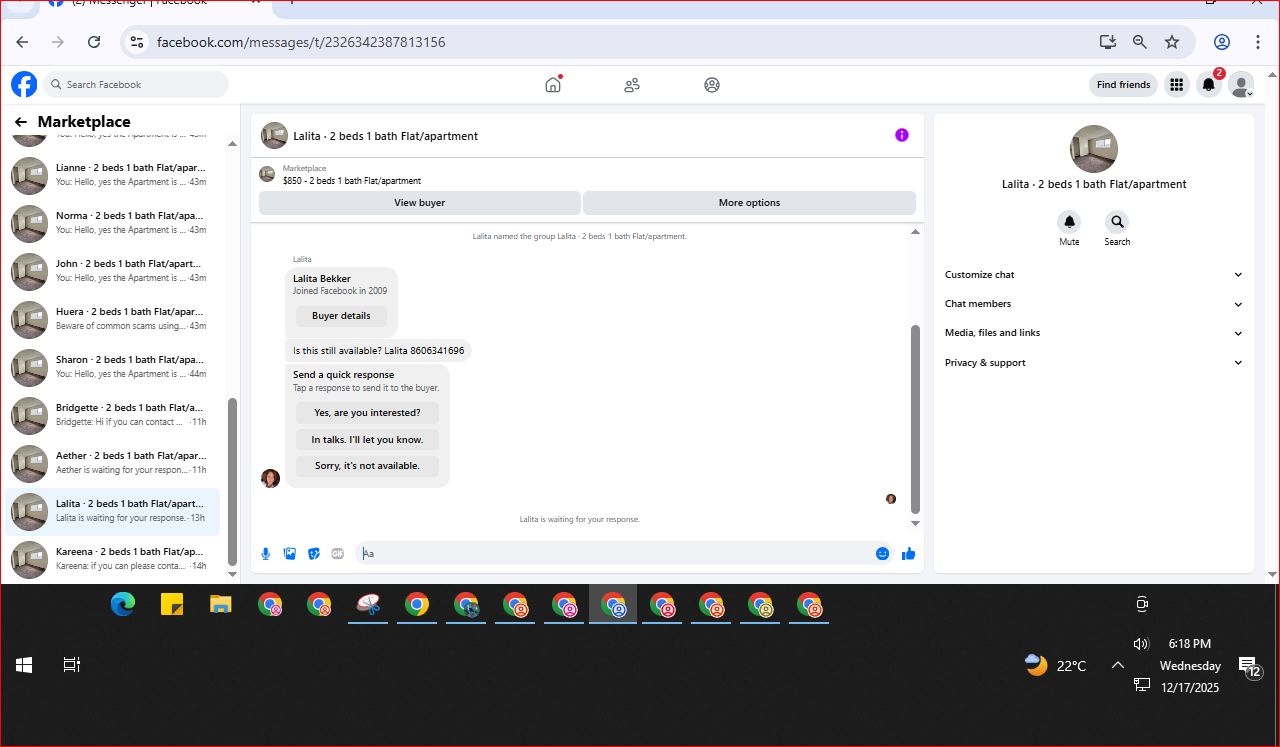
Task: Choose a sticker from the sticker icon
Action: [314, 553]
